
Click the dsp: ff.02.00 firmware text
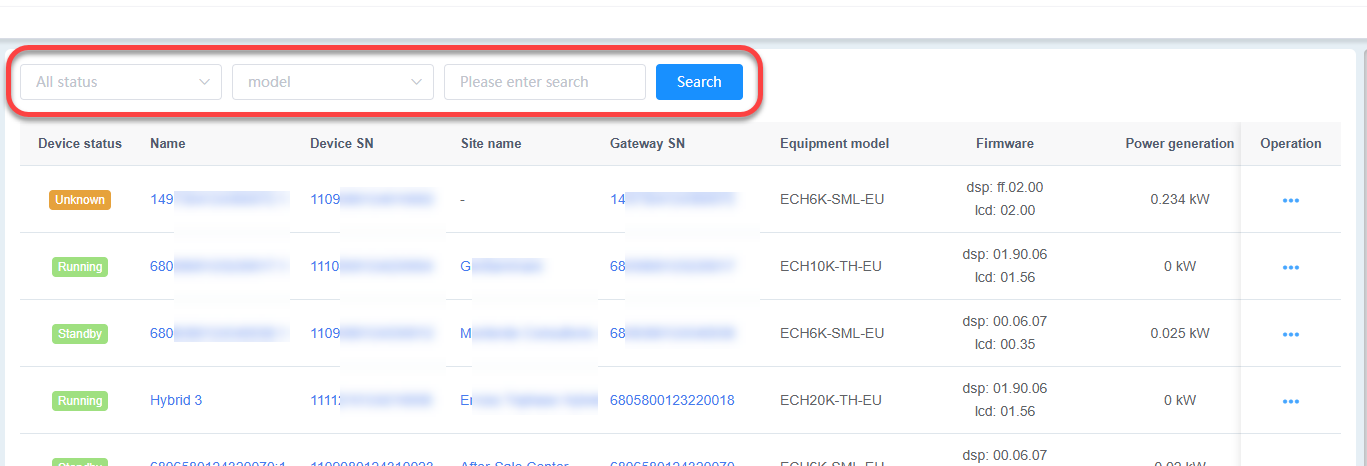1005,187
